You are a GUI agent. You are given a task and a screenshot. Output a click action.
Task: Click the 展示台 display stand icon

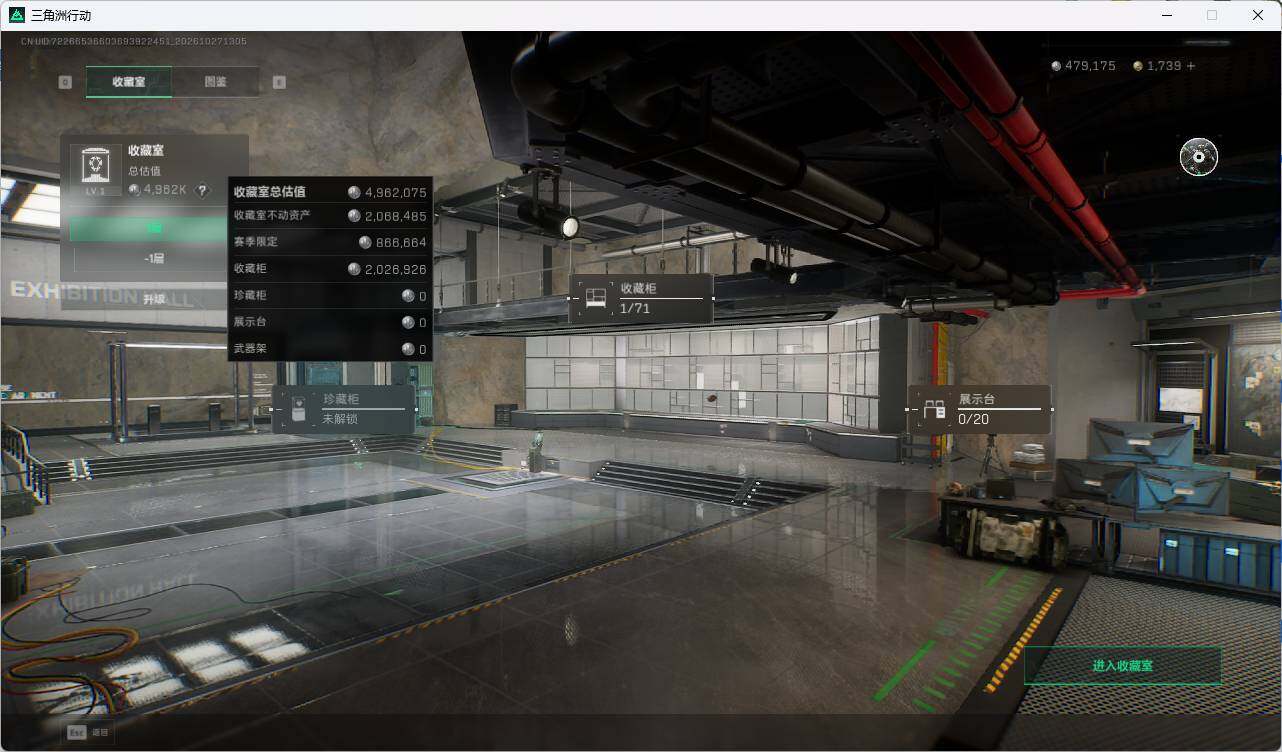(934, 409)
